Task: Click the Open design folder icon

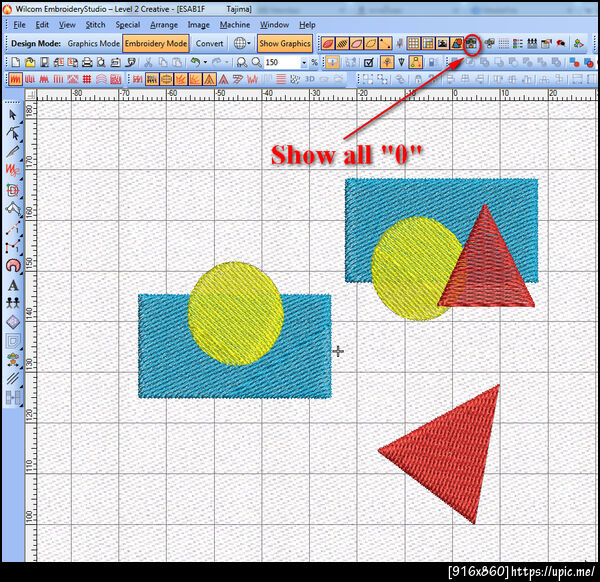Action: pyautogui.click(x=30, y=62)
